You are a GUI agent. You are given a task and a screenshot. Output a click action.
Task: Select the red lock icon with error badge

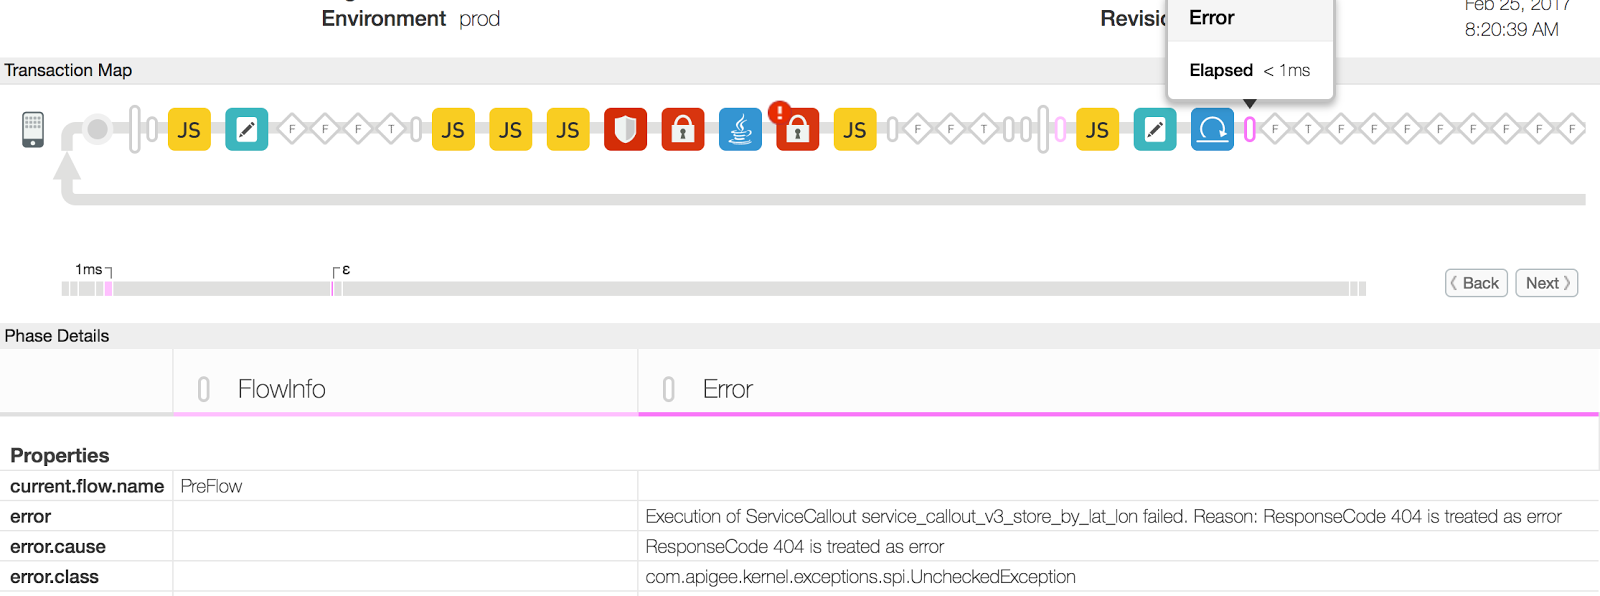tap(797, 130)
